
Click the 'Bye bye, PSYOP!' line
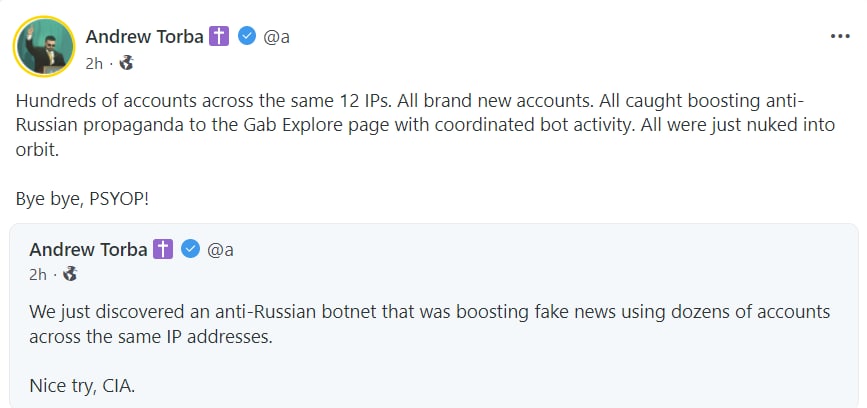coord(82,198)
